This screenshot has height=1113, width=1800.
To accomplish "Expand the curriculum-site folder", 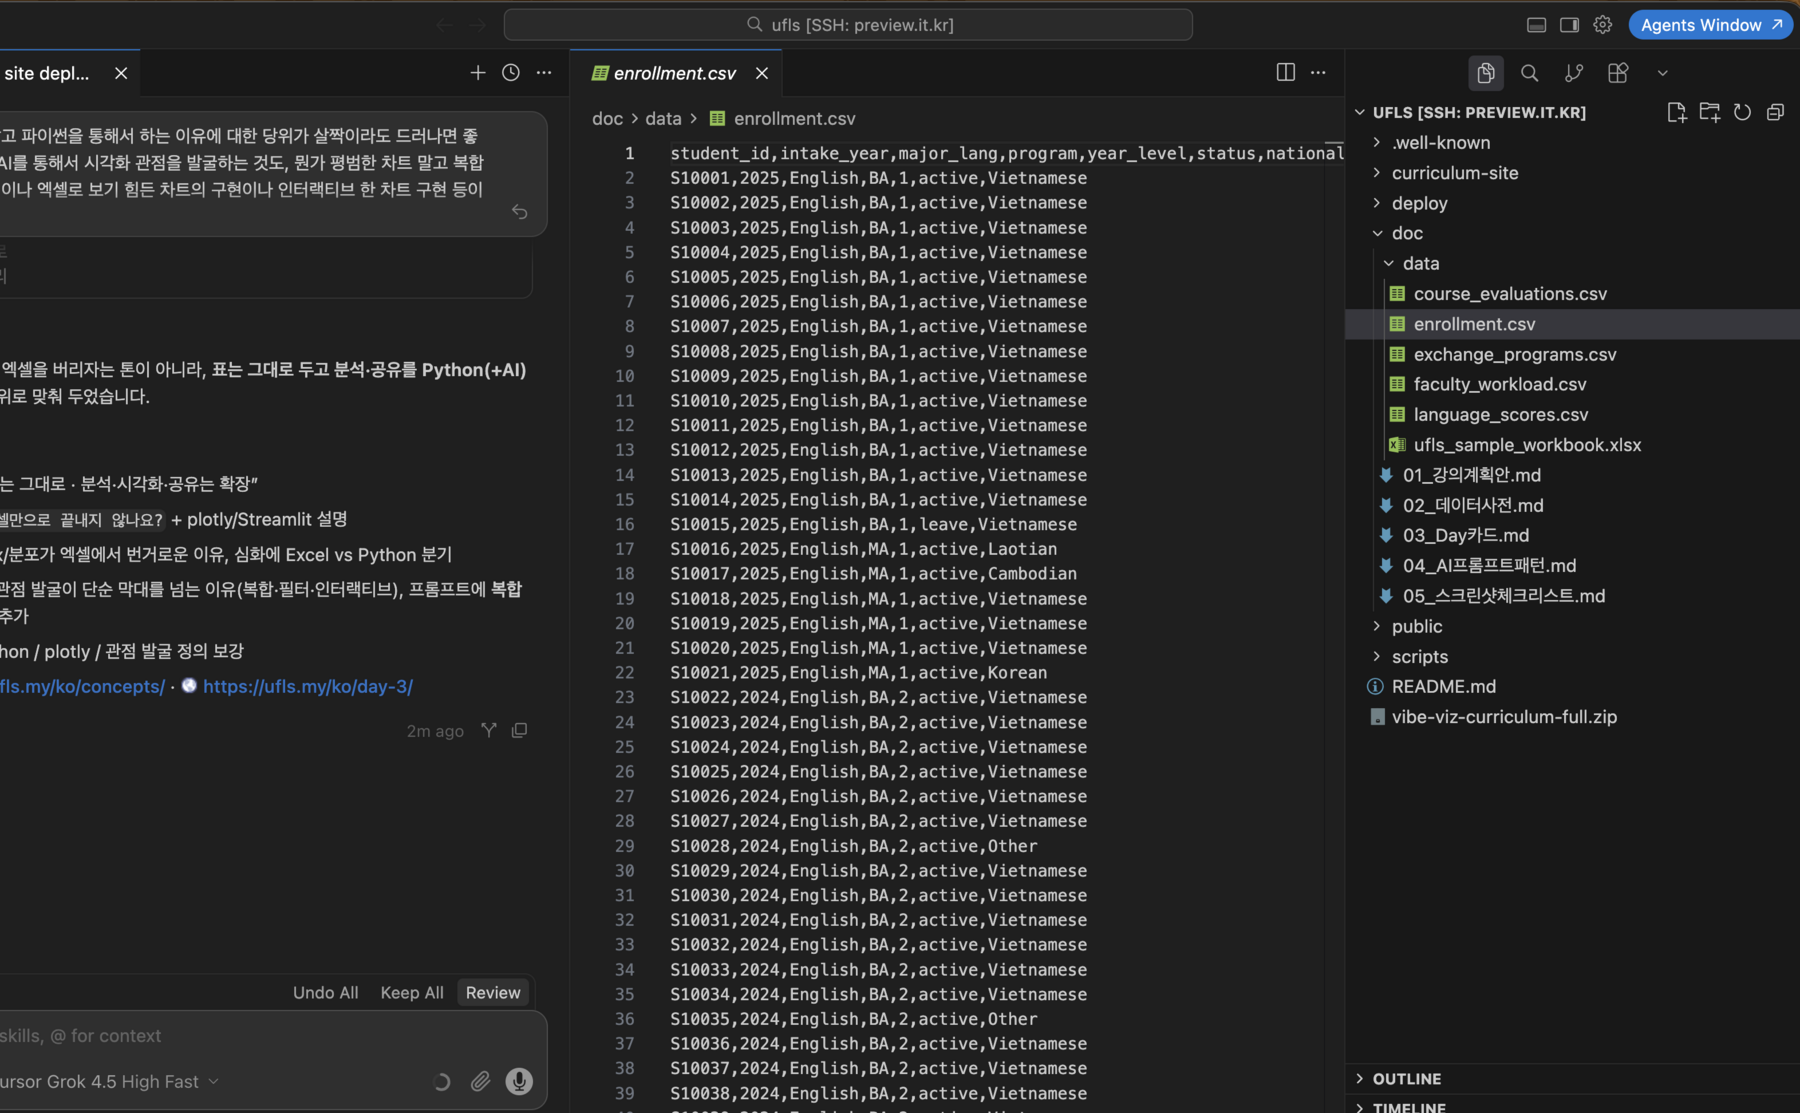I will click(1455, 173).
